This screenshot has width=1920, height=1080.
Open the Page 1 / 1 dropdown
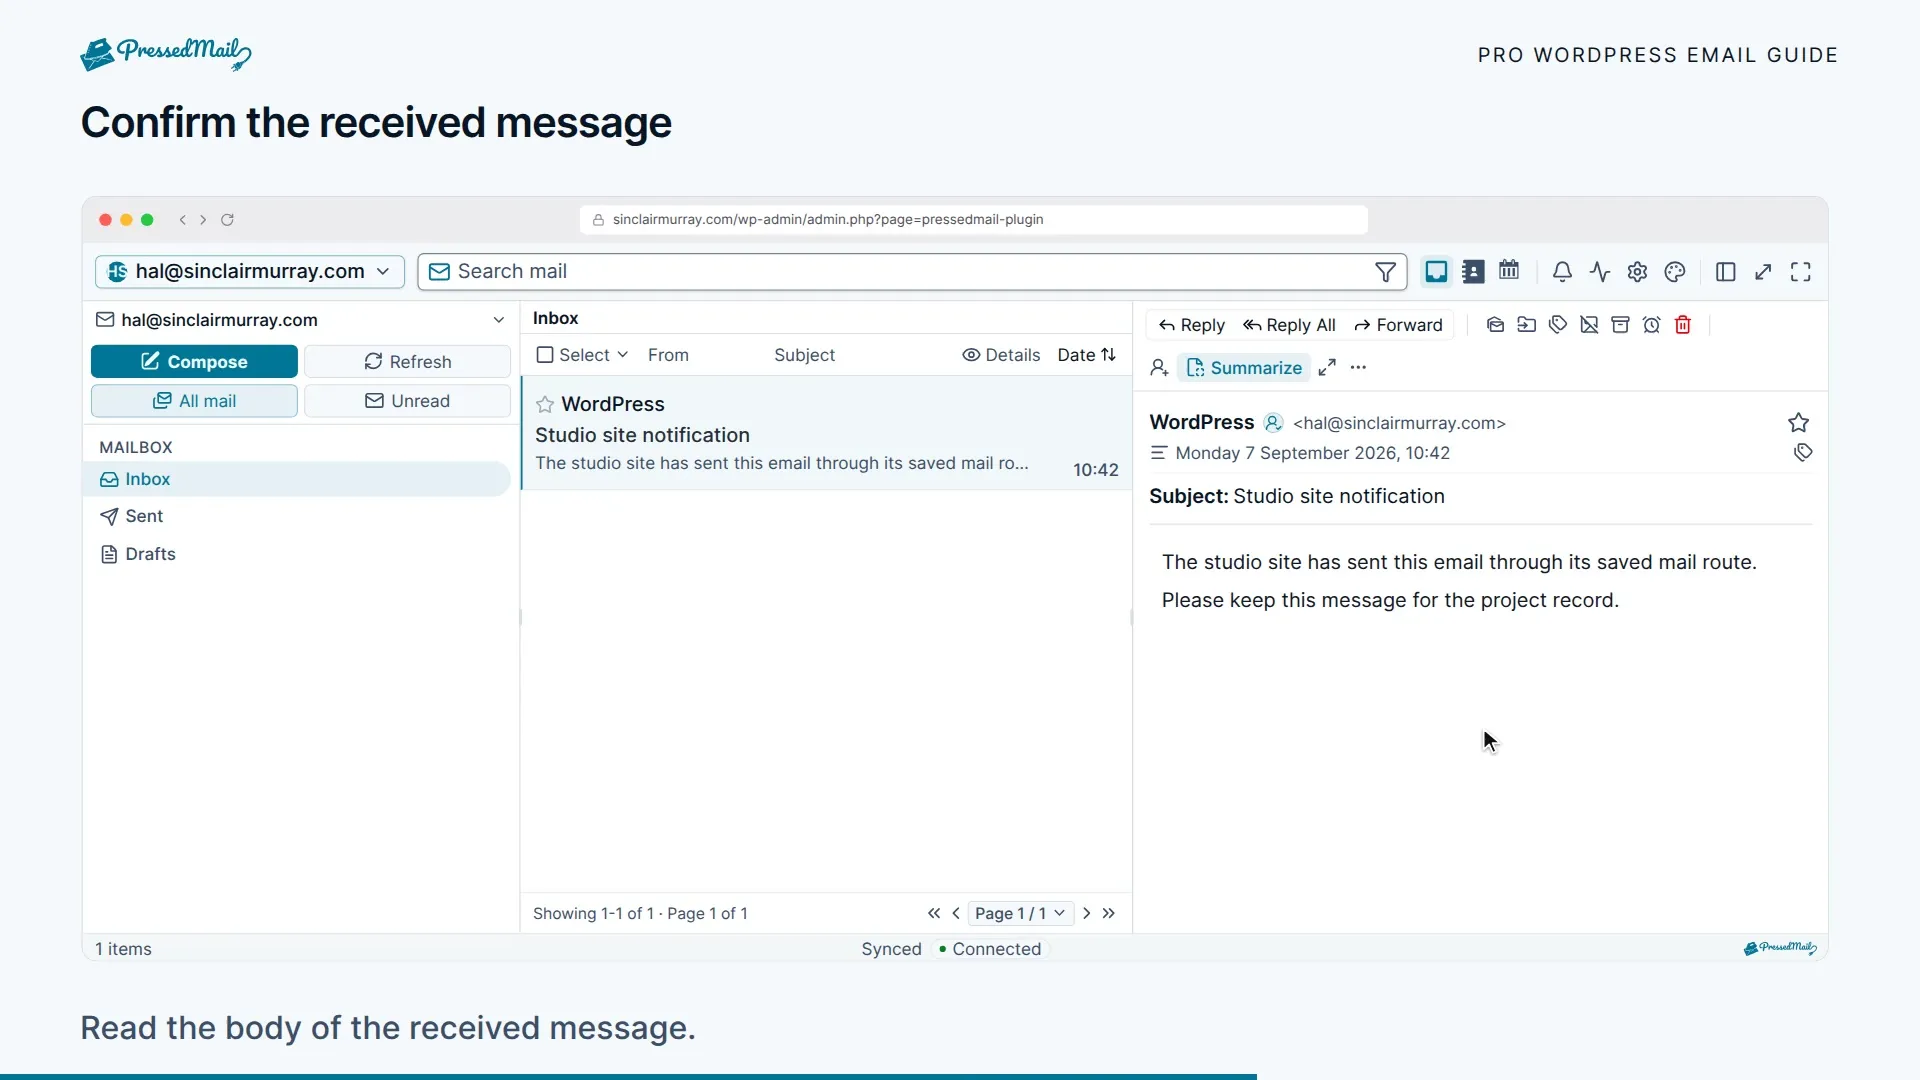[x=1020, y=913]
